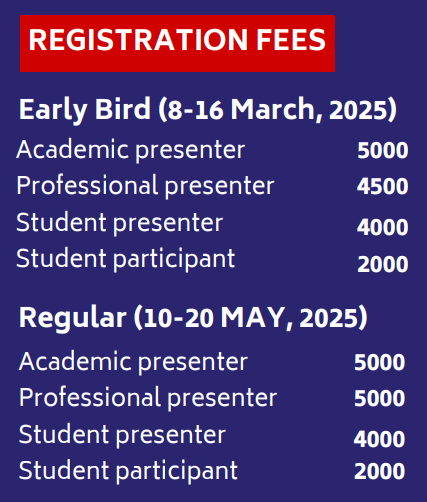The image size is (427, 502).
Task: Click the Regular Student participant fee 2000
Action: [380, 472]
